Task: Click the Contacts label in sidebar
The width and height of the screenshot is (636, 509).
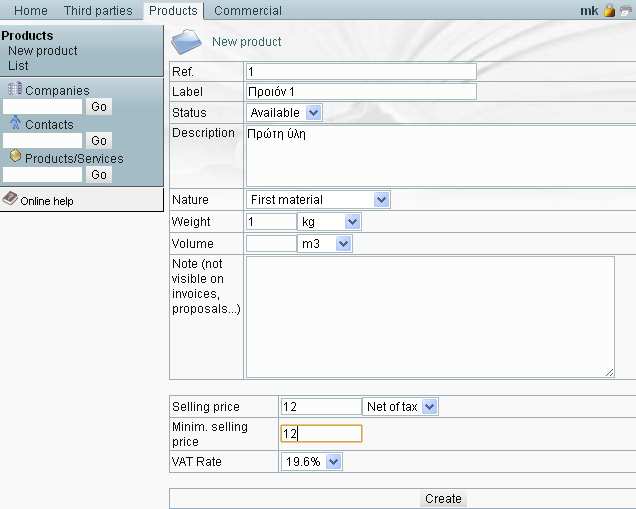Action: 49,125
